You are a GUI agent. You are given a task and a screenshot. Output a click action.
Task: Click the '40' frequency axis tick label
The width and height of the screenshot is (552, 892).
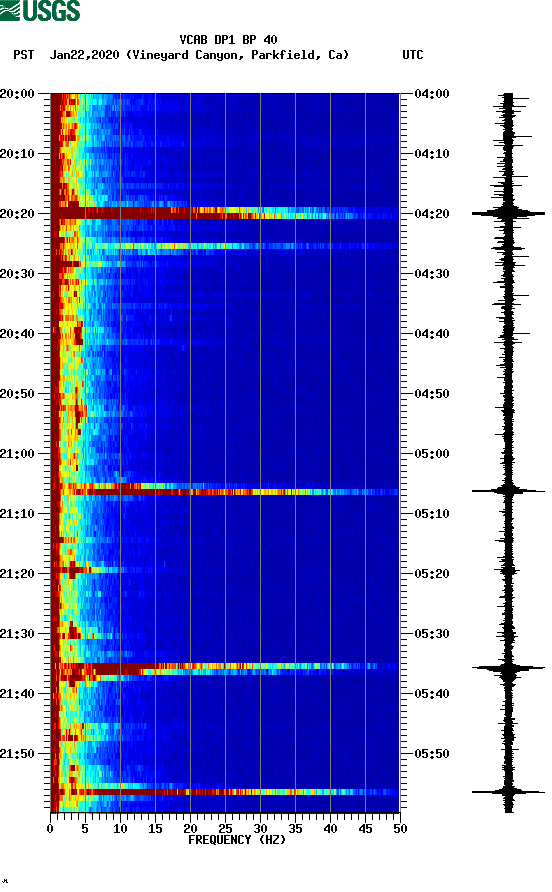pos(330,829)
